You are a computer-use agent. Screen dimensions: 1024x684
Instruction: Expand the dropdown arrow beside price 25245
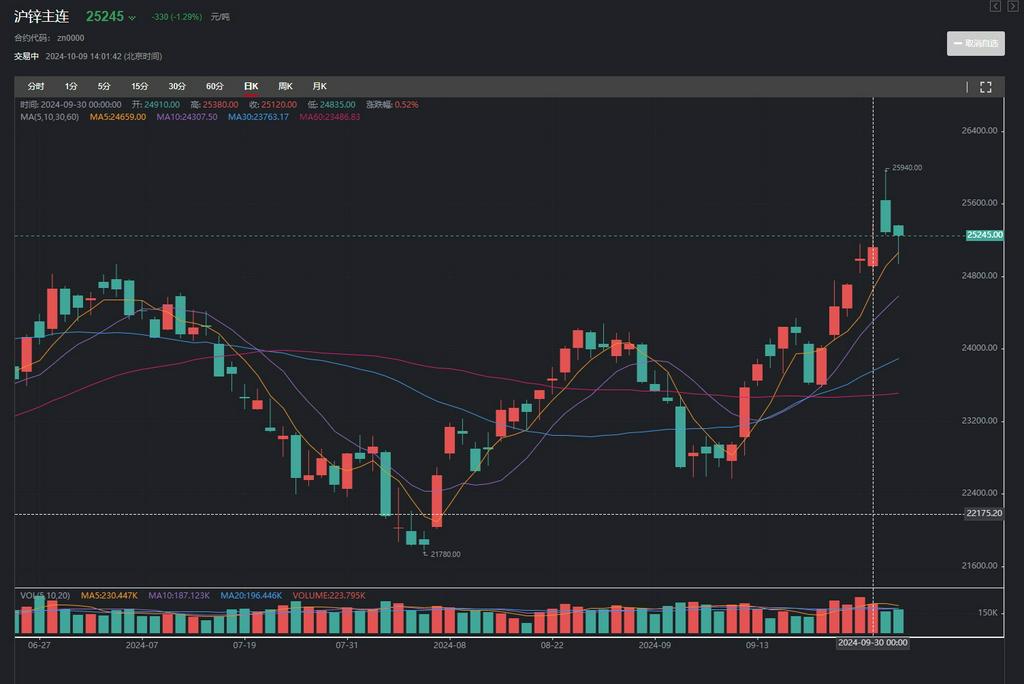(132, 18)
